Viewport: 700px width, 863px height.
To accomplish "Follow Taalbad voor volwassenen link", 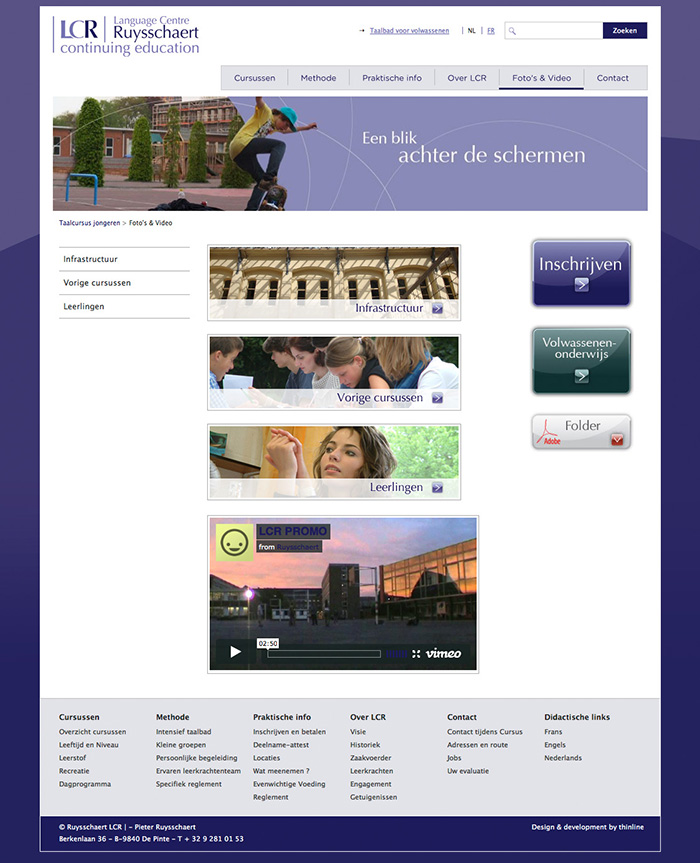I will pos(409,31).
